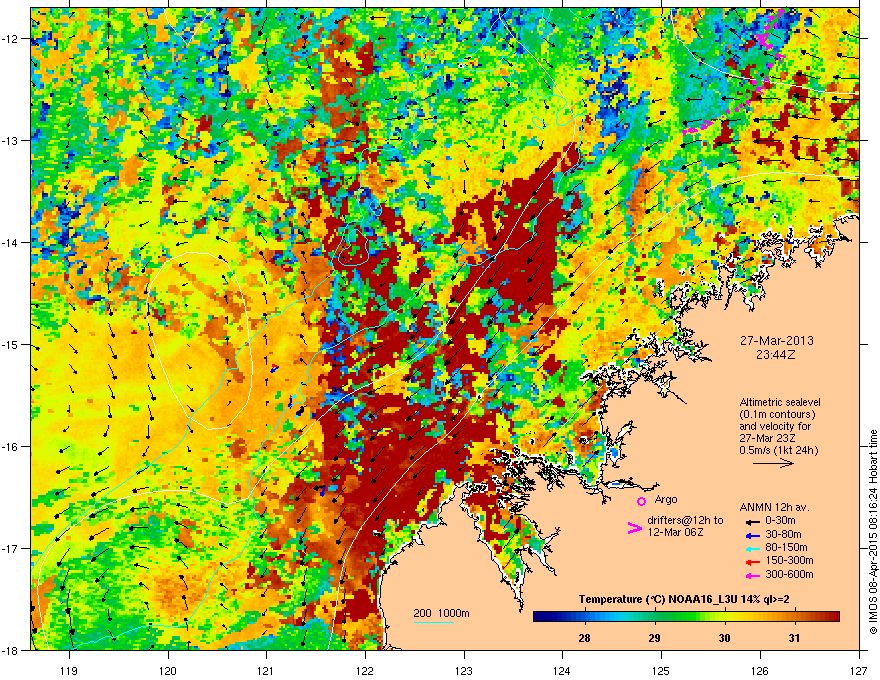Click the dark red end of temperature colorbar
The height and width of the screenshot is (680, 880).
coord(835,616)
